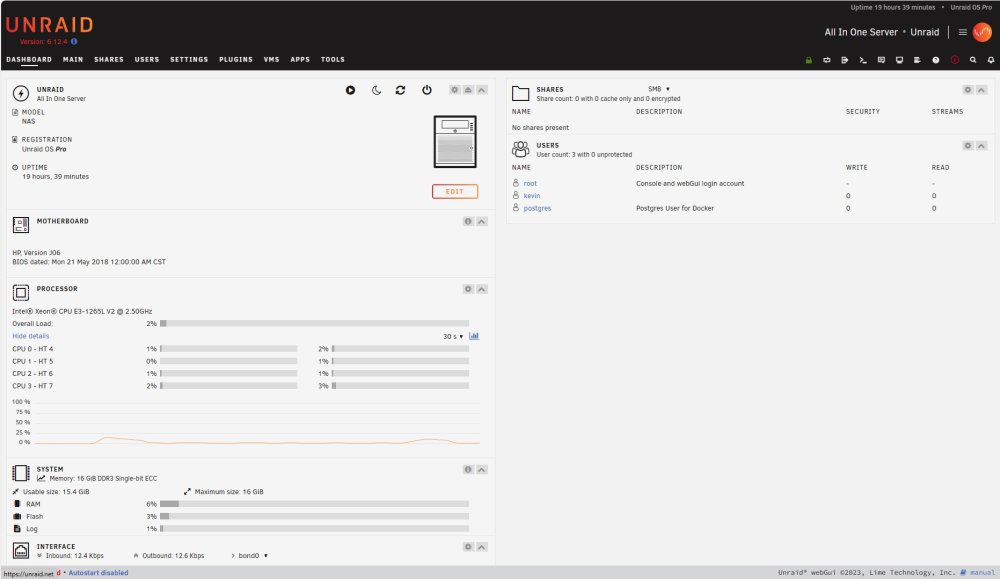This screenshot has width=1000, height=579.
Task: Open the Apps tab
Action: coord(300,59)
